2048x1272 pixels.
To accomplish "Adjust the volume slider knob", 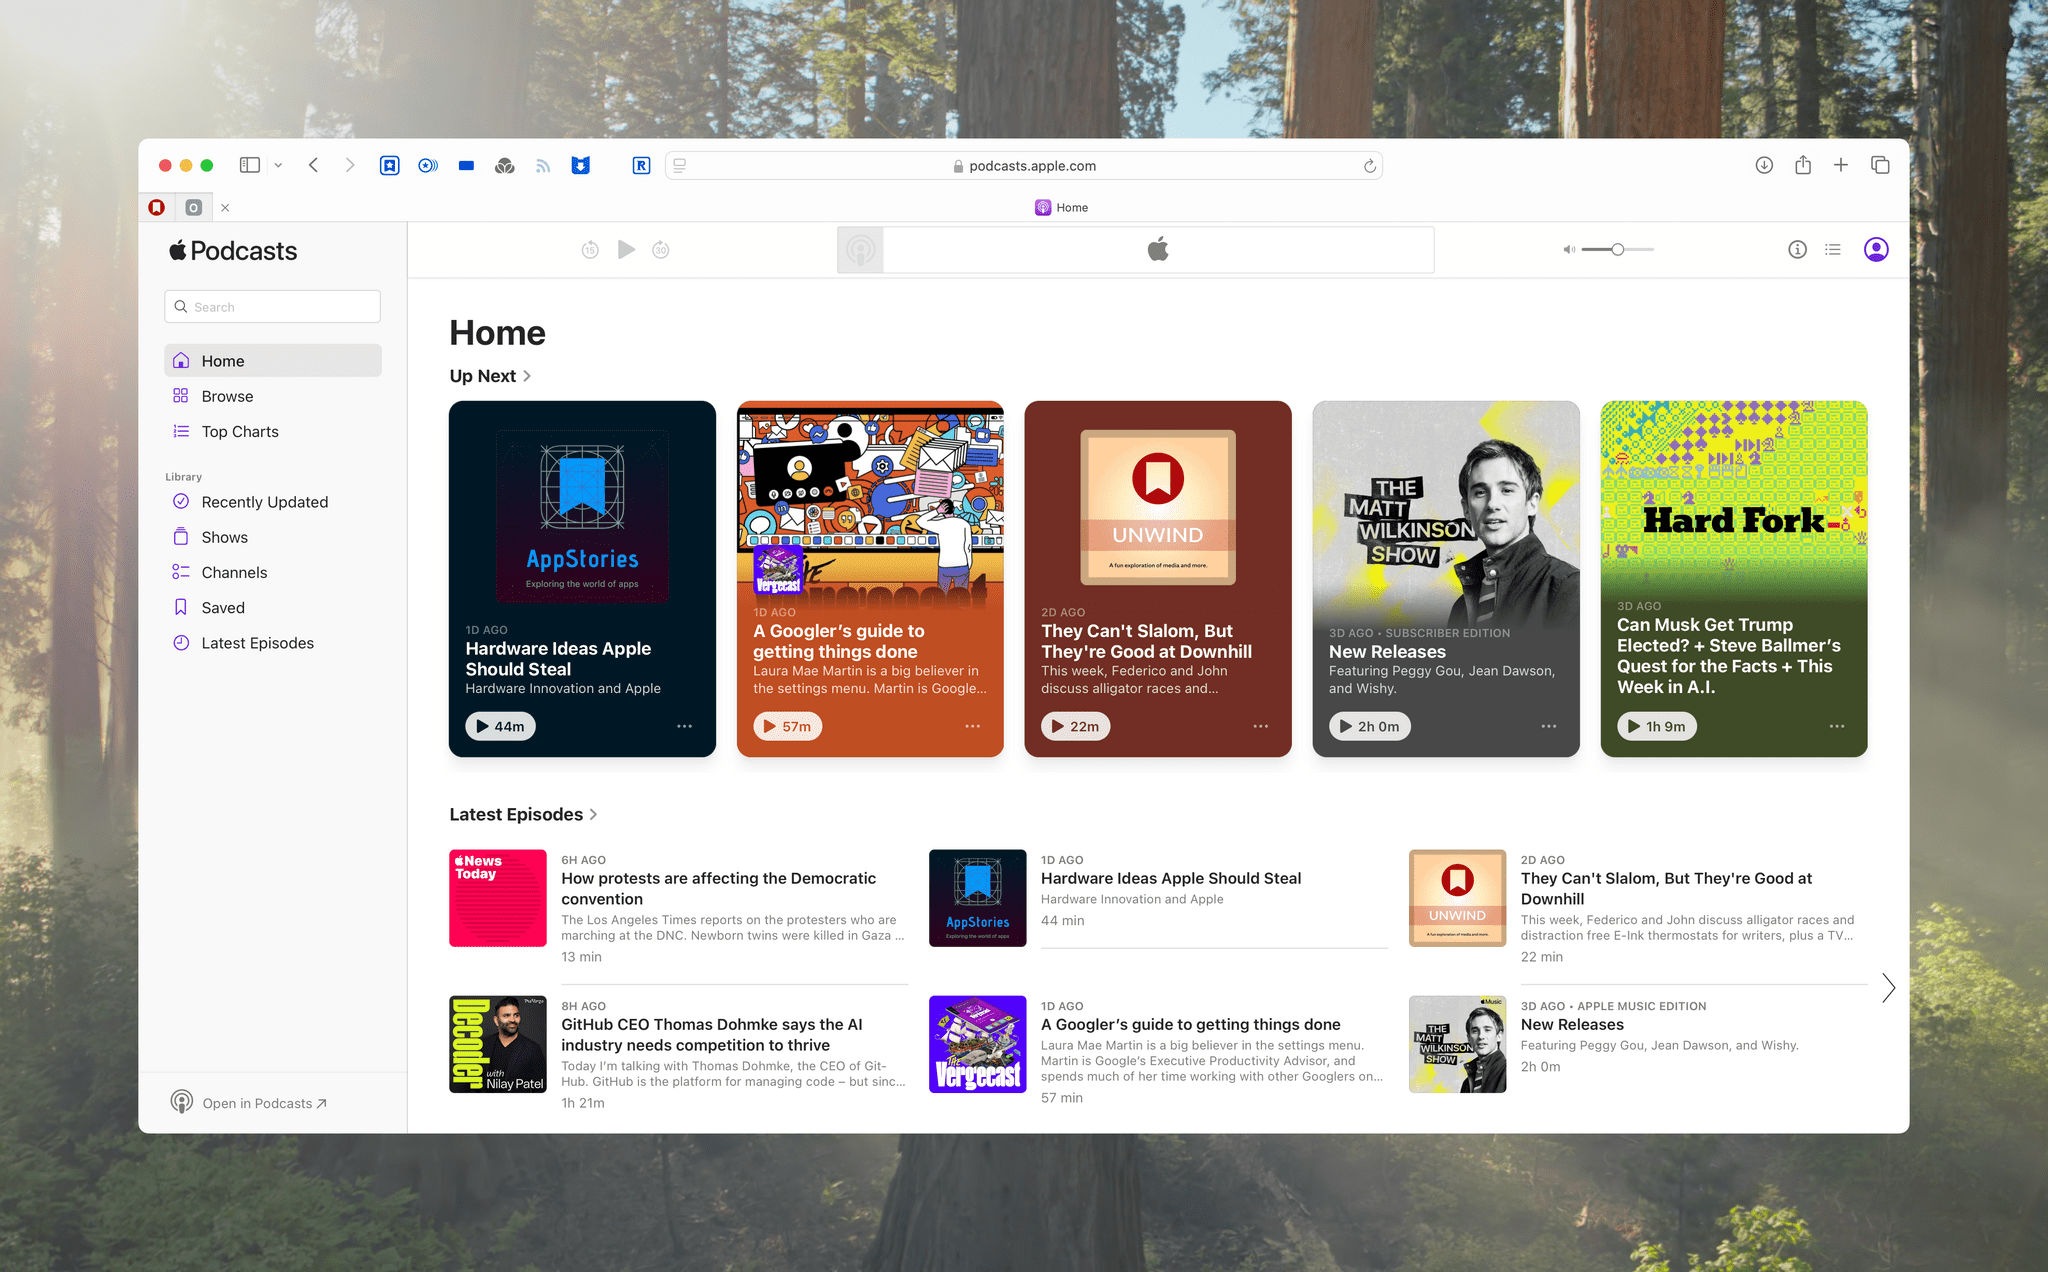I will 1617,250.
